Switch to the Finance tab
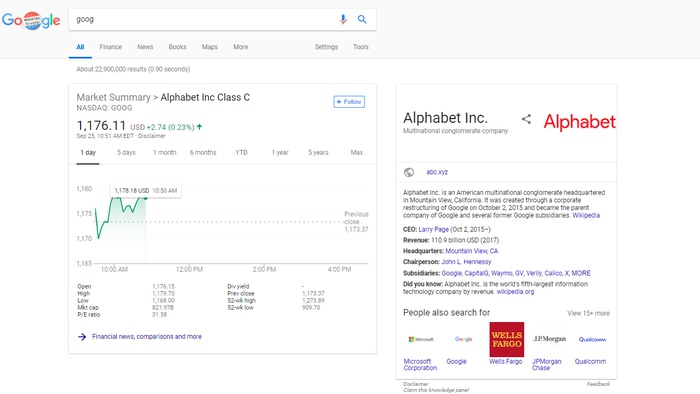The height and width of the screenshot is (394, 700). click(x=111, y=47)
